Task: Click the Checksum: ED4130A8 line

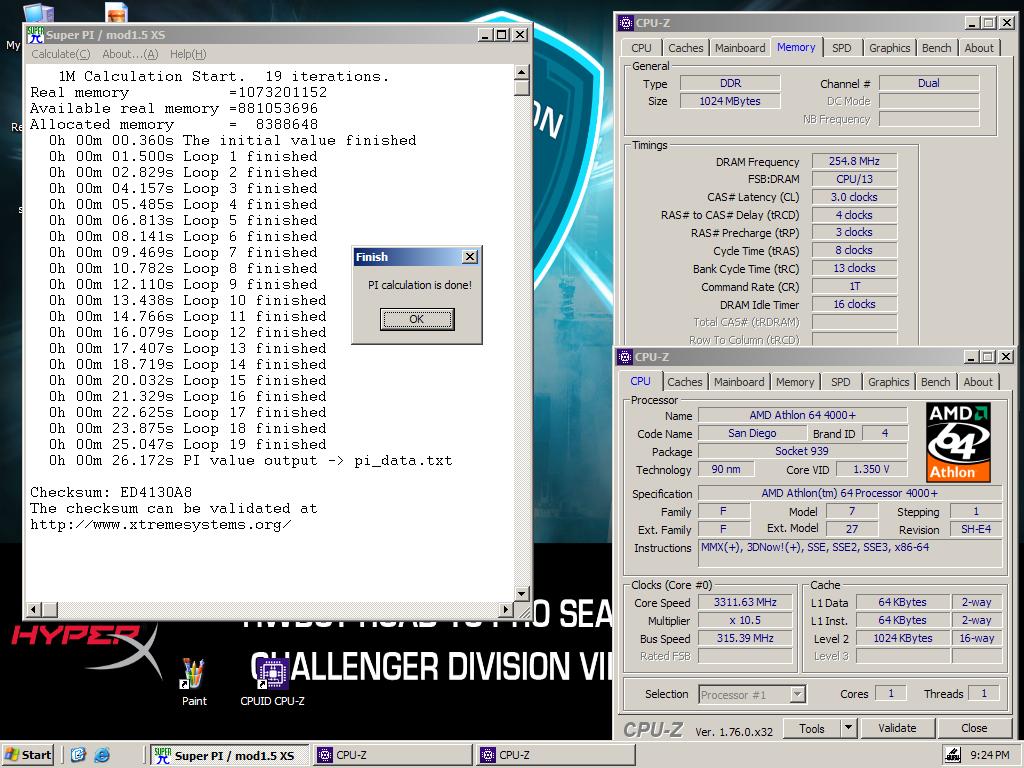Action: point(111,492)
